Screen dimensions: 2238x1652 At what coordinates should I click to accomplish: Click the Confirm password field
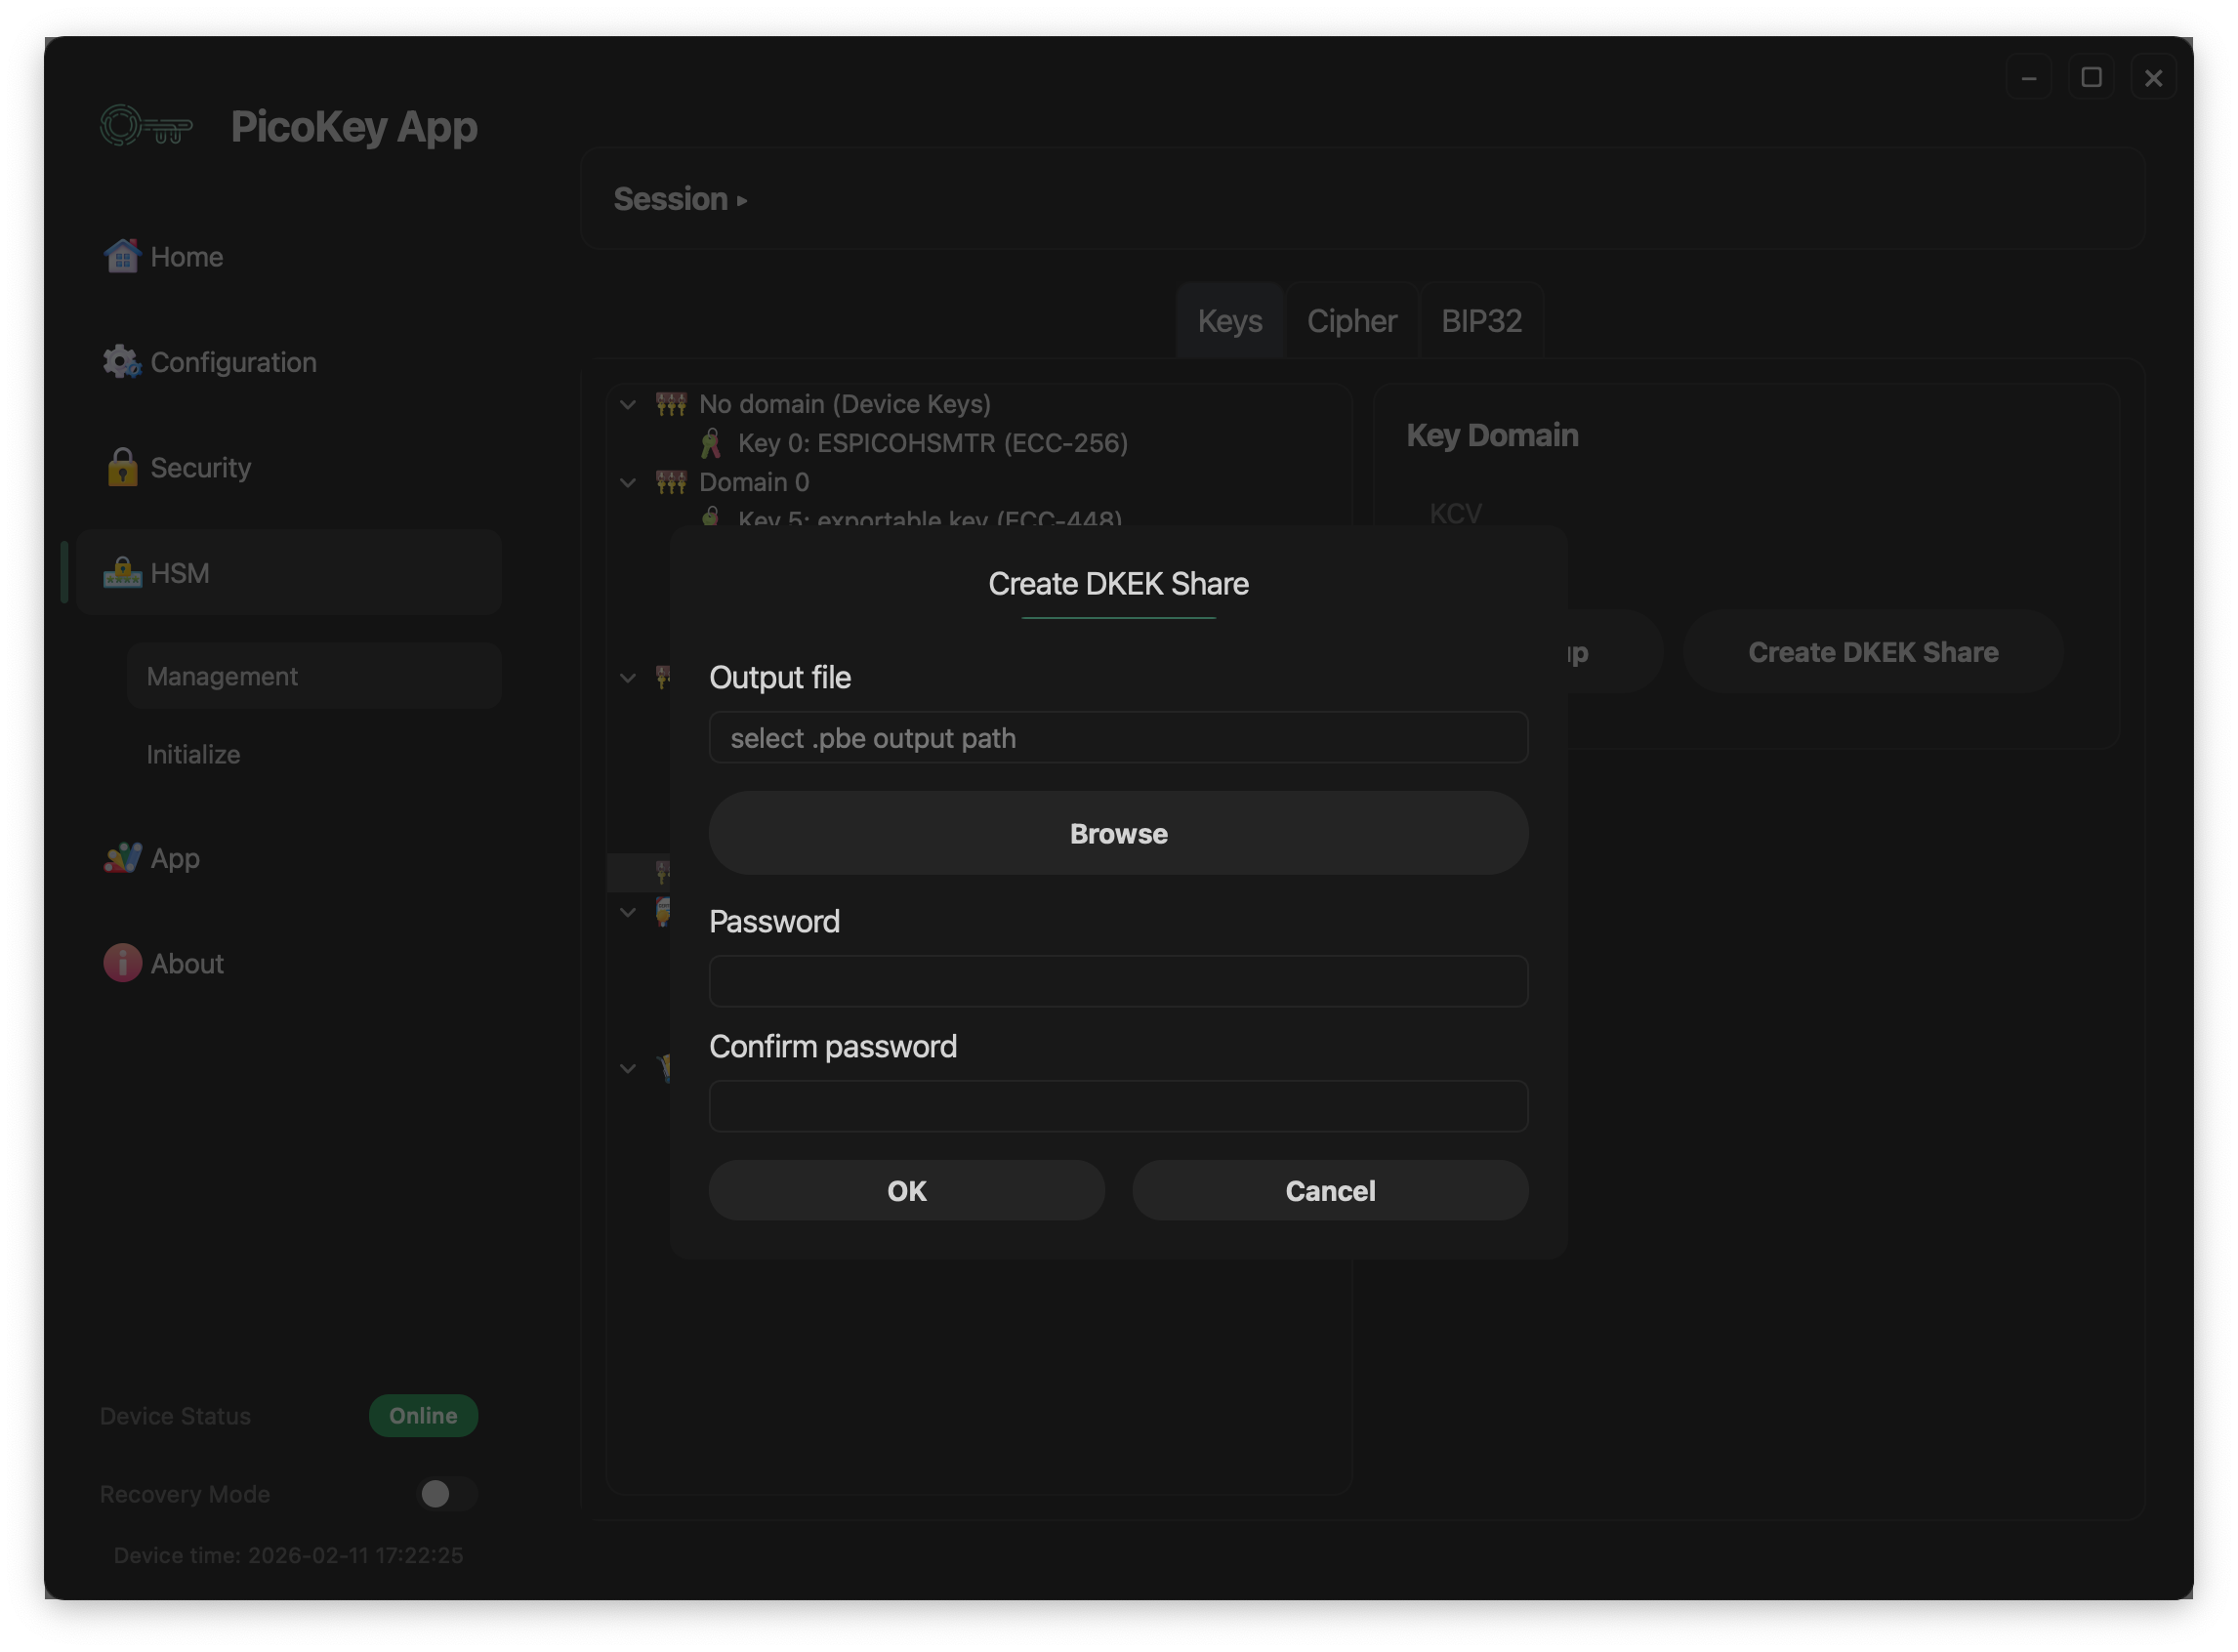click(1118, 1106)
